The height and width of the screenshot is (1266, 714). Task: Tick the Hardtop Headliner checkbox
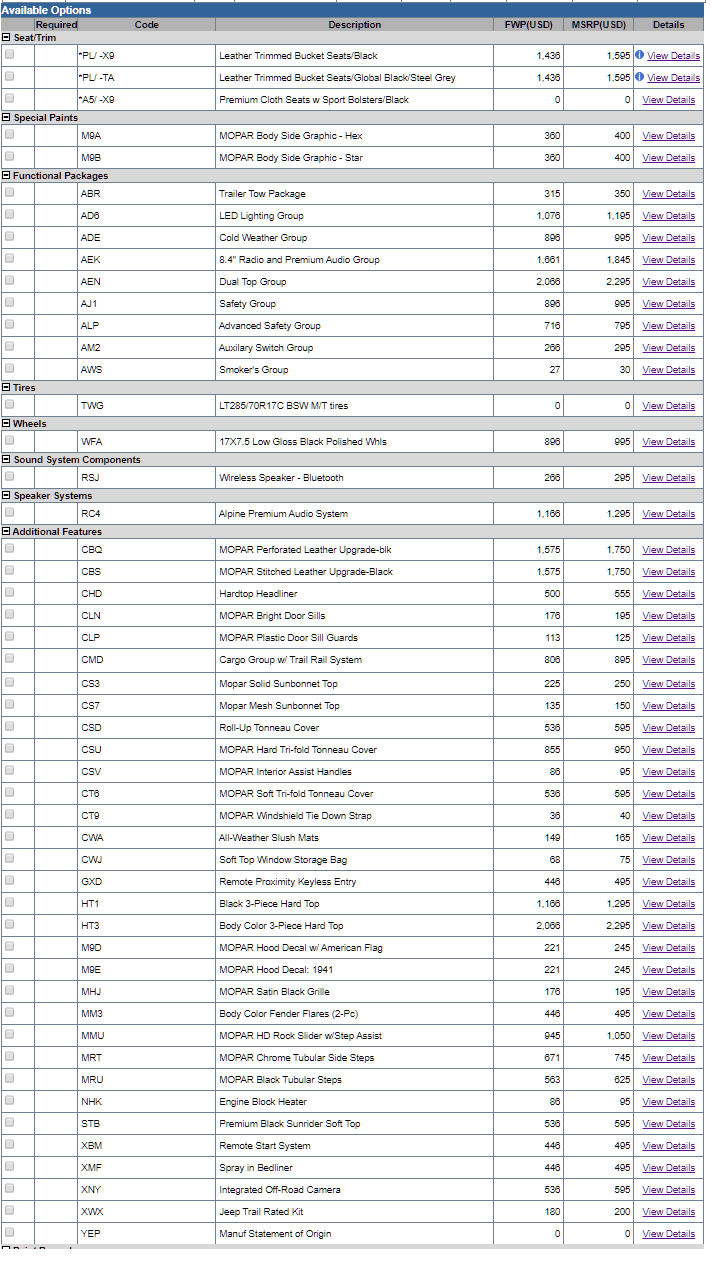[x=9, y=592]
